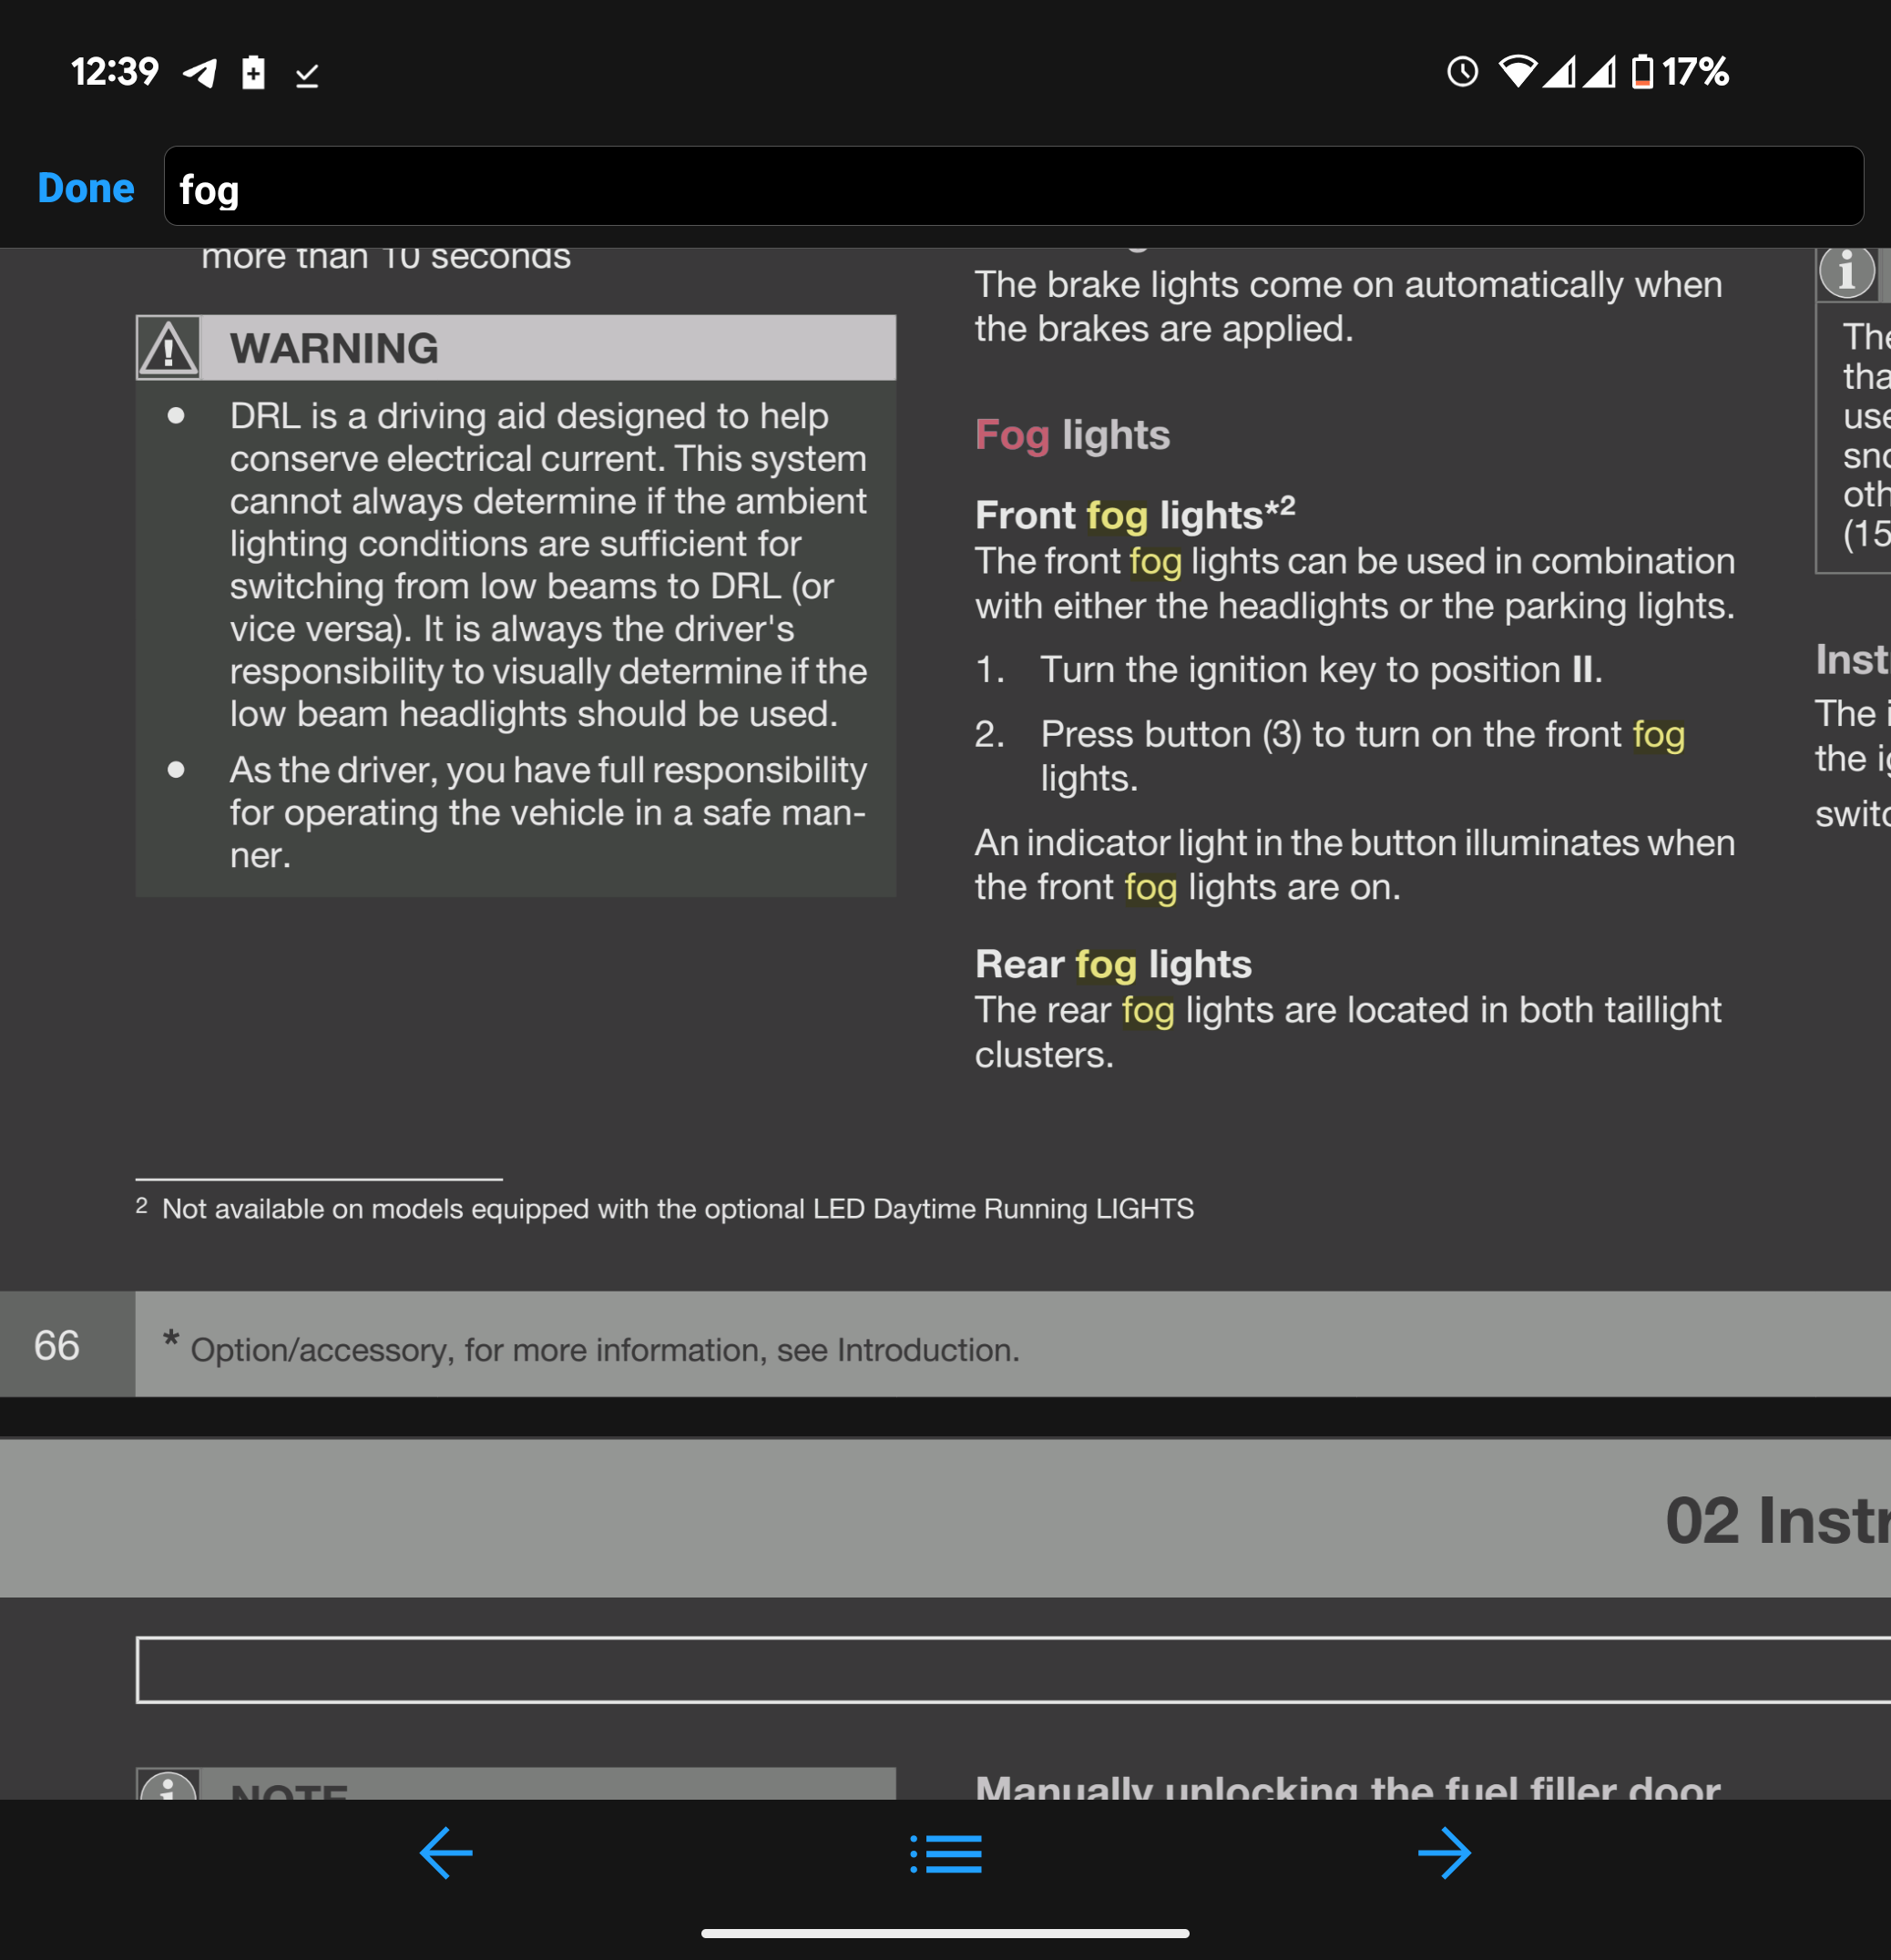Tap the battery saver status icon
The width and height of the screenshot is (1891, 1960).
254,72
